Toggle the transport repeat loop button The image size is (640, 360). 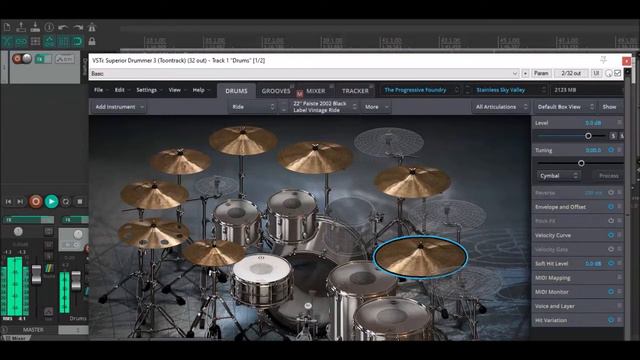pyautogui.click(x=66, y=201)
